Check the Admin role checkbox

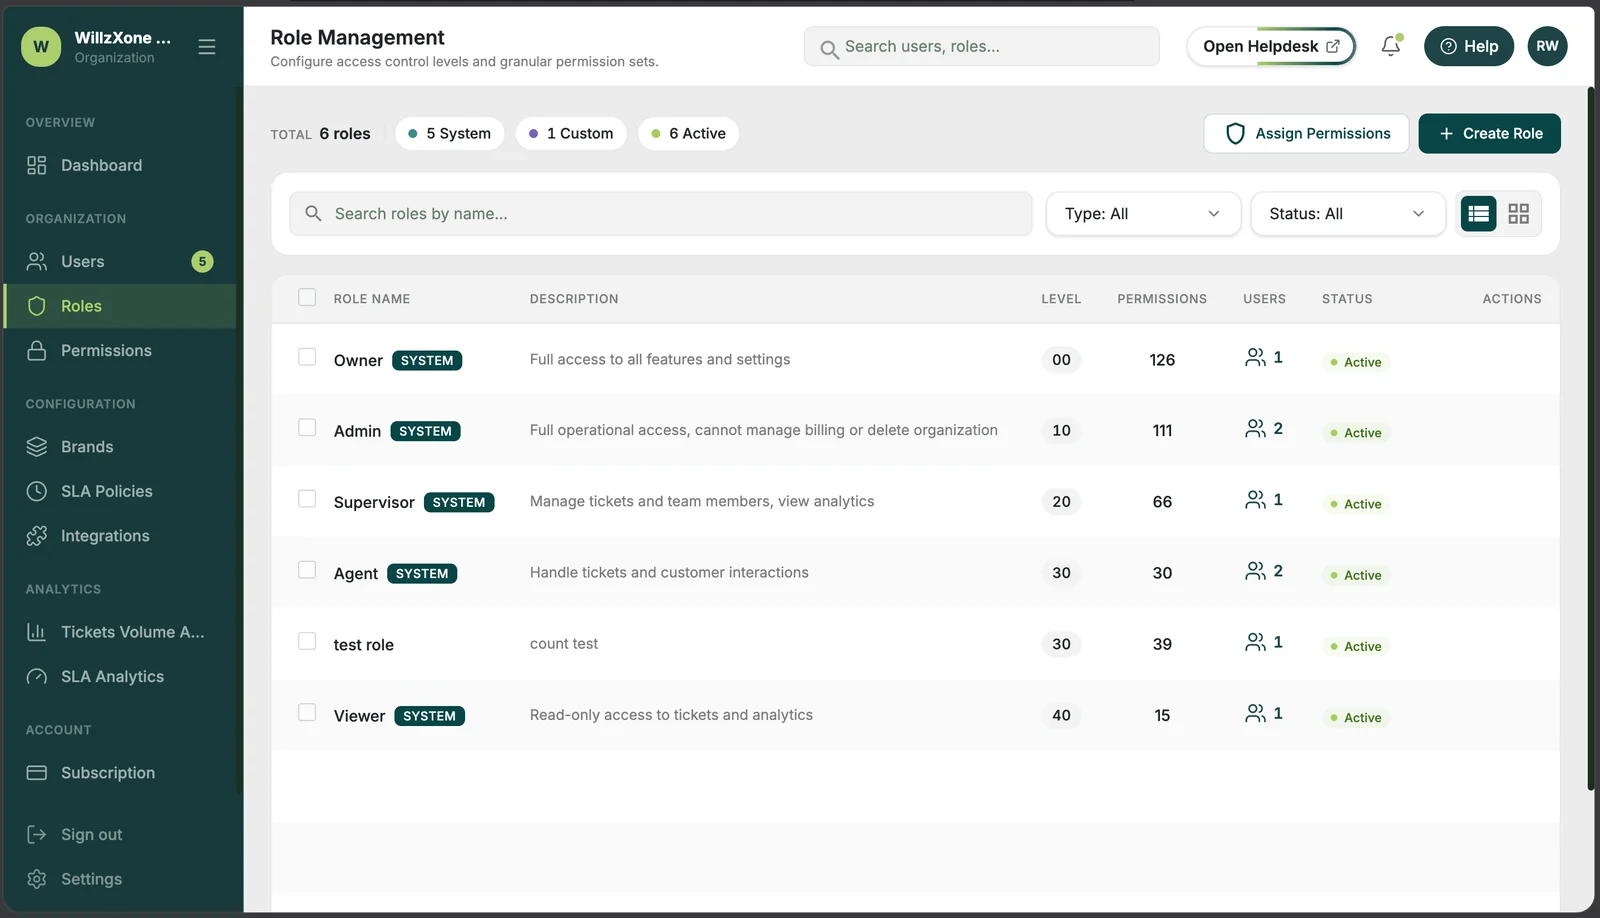click(307, 428)
